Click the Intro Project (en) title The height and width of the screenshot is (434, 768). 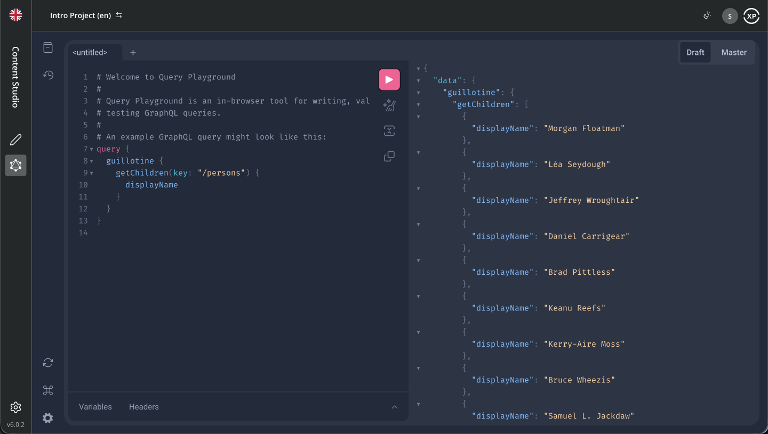click(x=80, y=16)
